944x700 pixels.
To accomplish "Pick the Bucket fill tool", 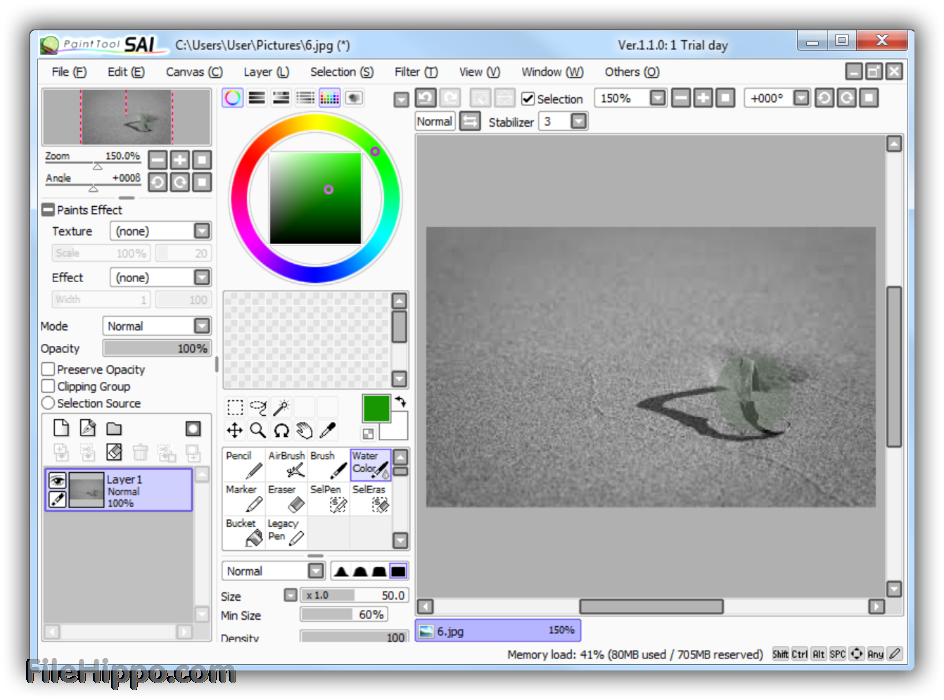I will (243, 532).
